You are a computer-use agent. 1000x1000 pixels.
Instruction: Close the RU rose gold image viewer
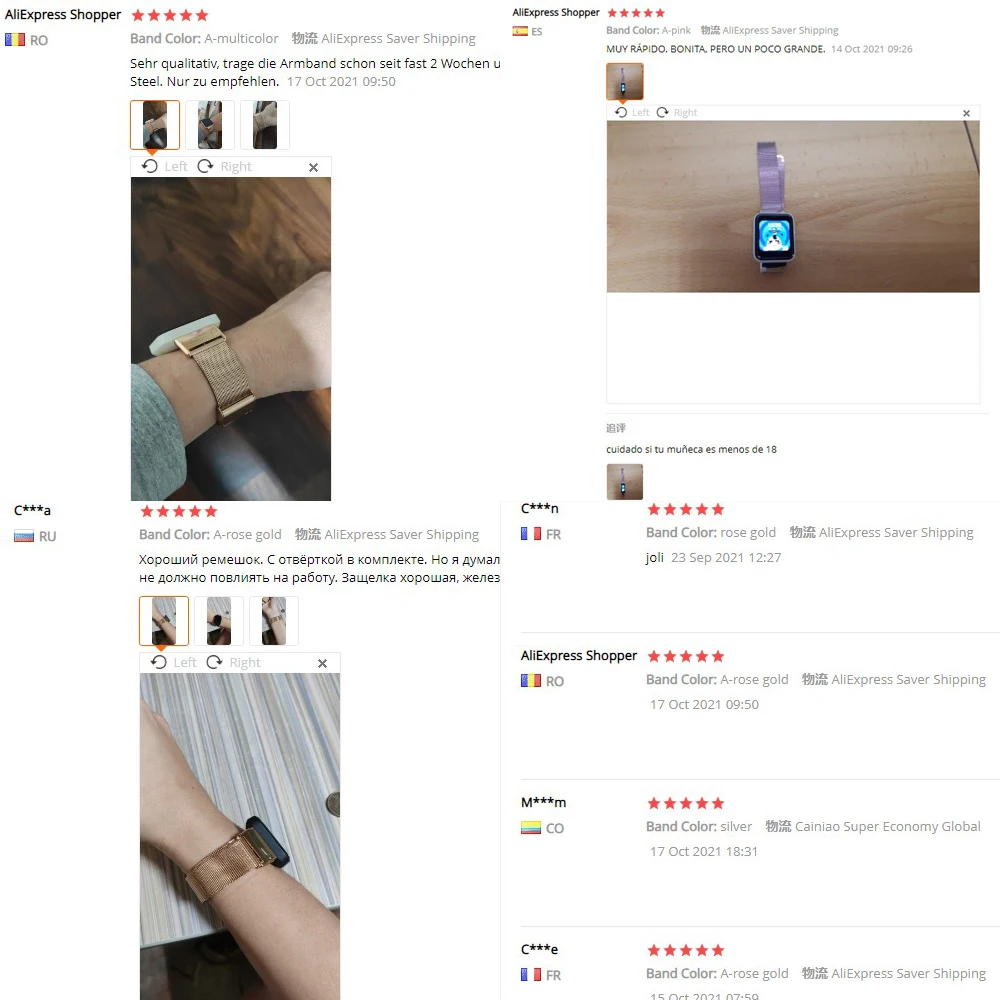(x=322, y=663)
